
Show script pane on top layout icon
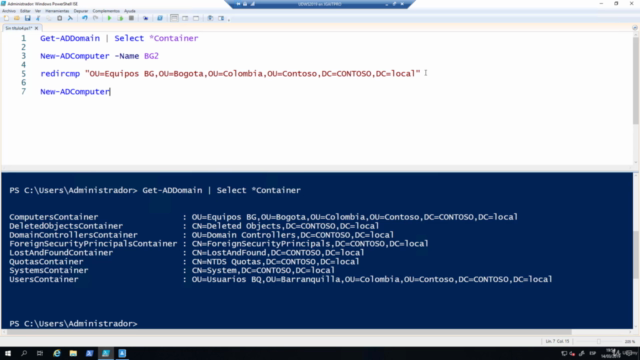[x=174, y=18]
